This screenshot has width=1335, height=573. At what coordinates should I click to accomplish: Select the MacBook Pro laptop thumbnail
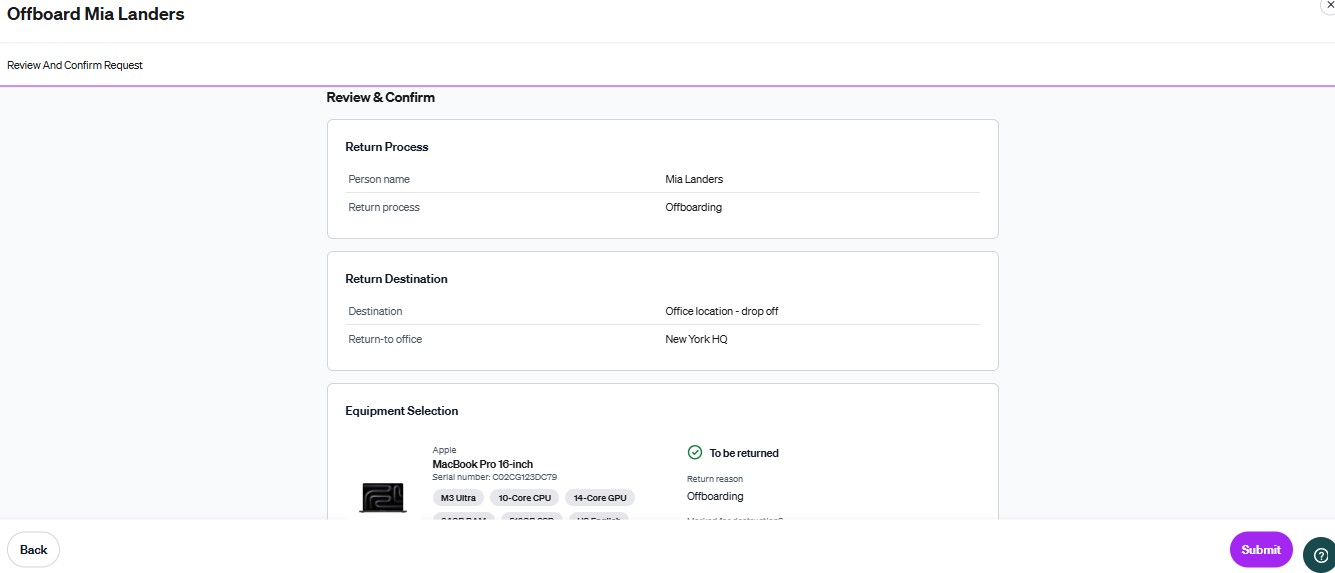[383, 498]
